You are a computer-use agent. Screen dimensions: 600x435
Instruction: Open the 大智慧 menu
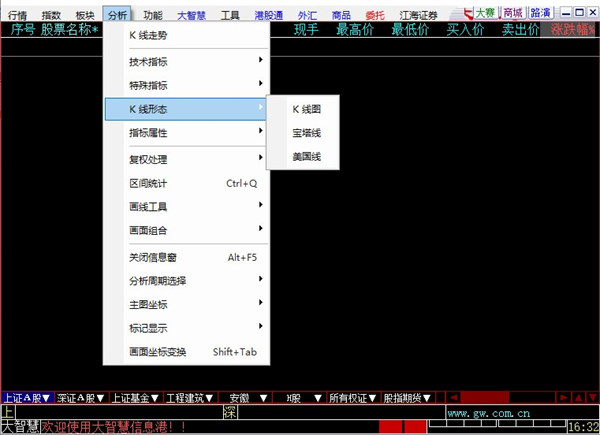click(191, 15)
